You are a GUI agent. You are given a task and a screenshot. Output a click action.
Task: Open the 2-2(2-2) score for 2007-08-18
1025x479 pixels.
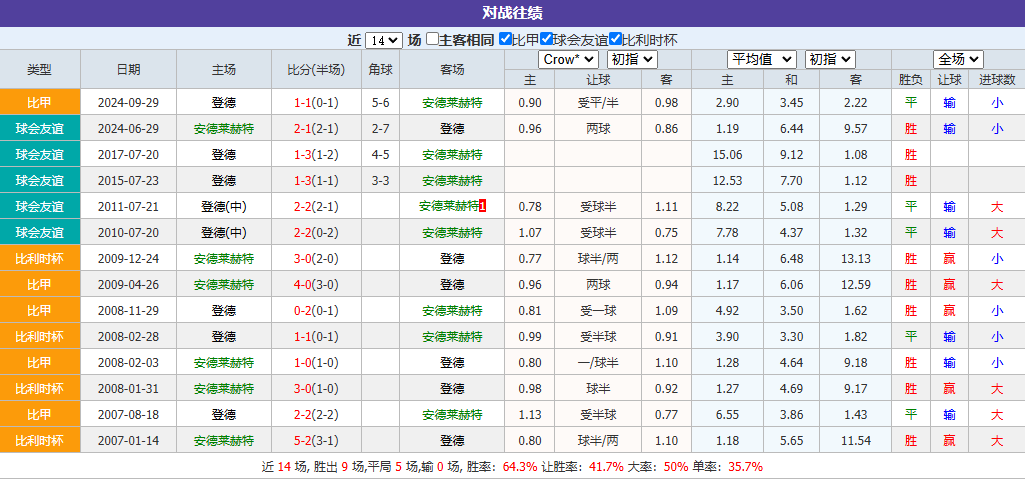click(x=316, y=414)
